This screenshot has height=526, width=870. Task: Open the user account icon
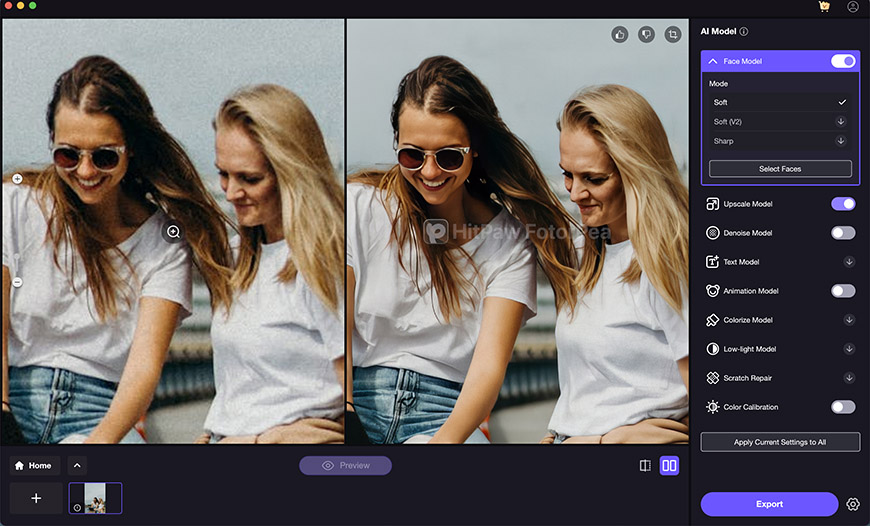(853, 7)
